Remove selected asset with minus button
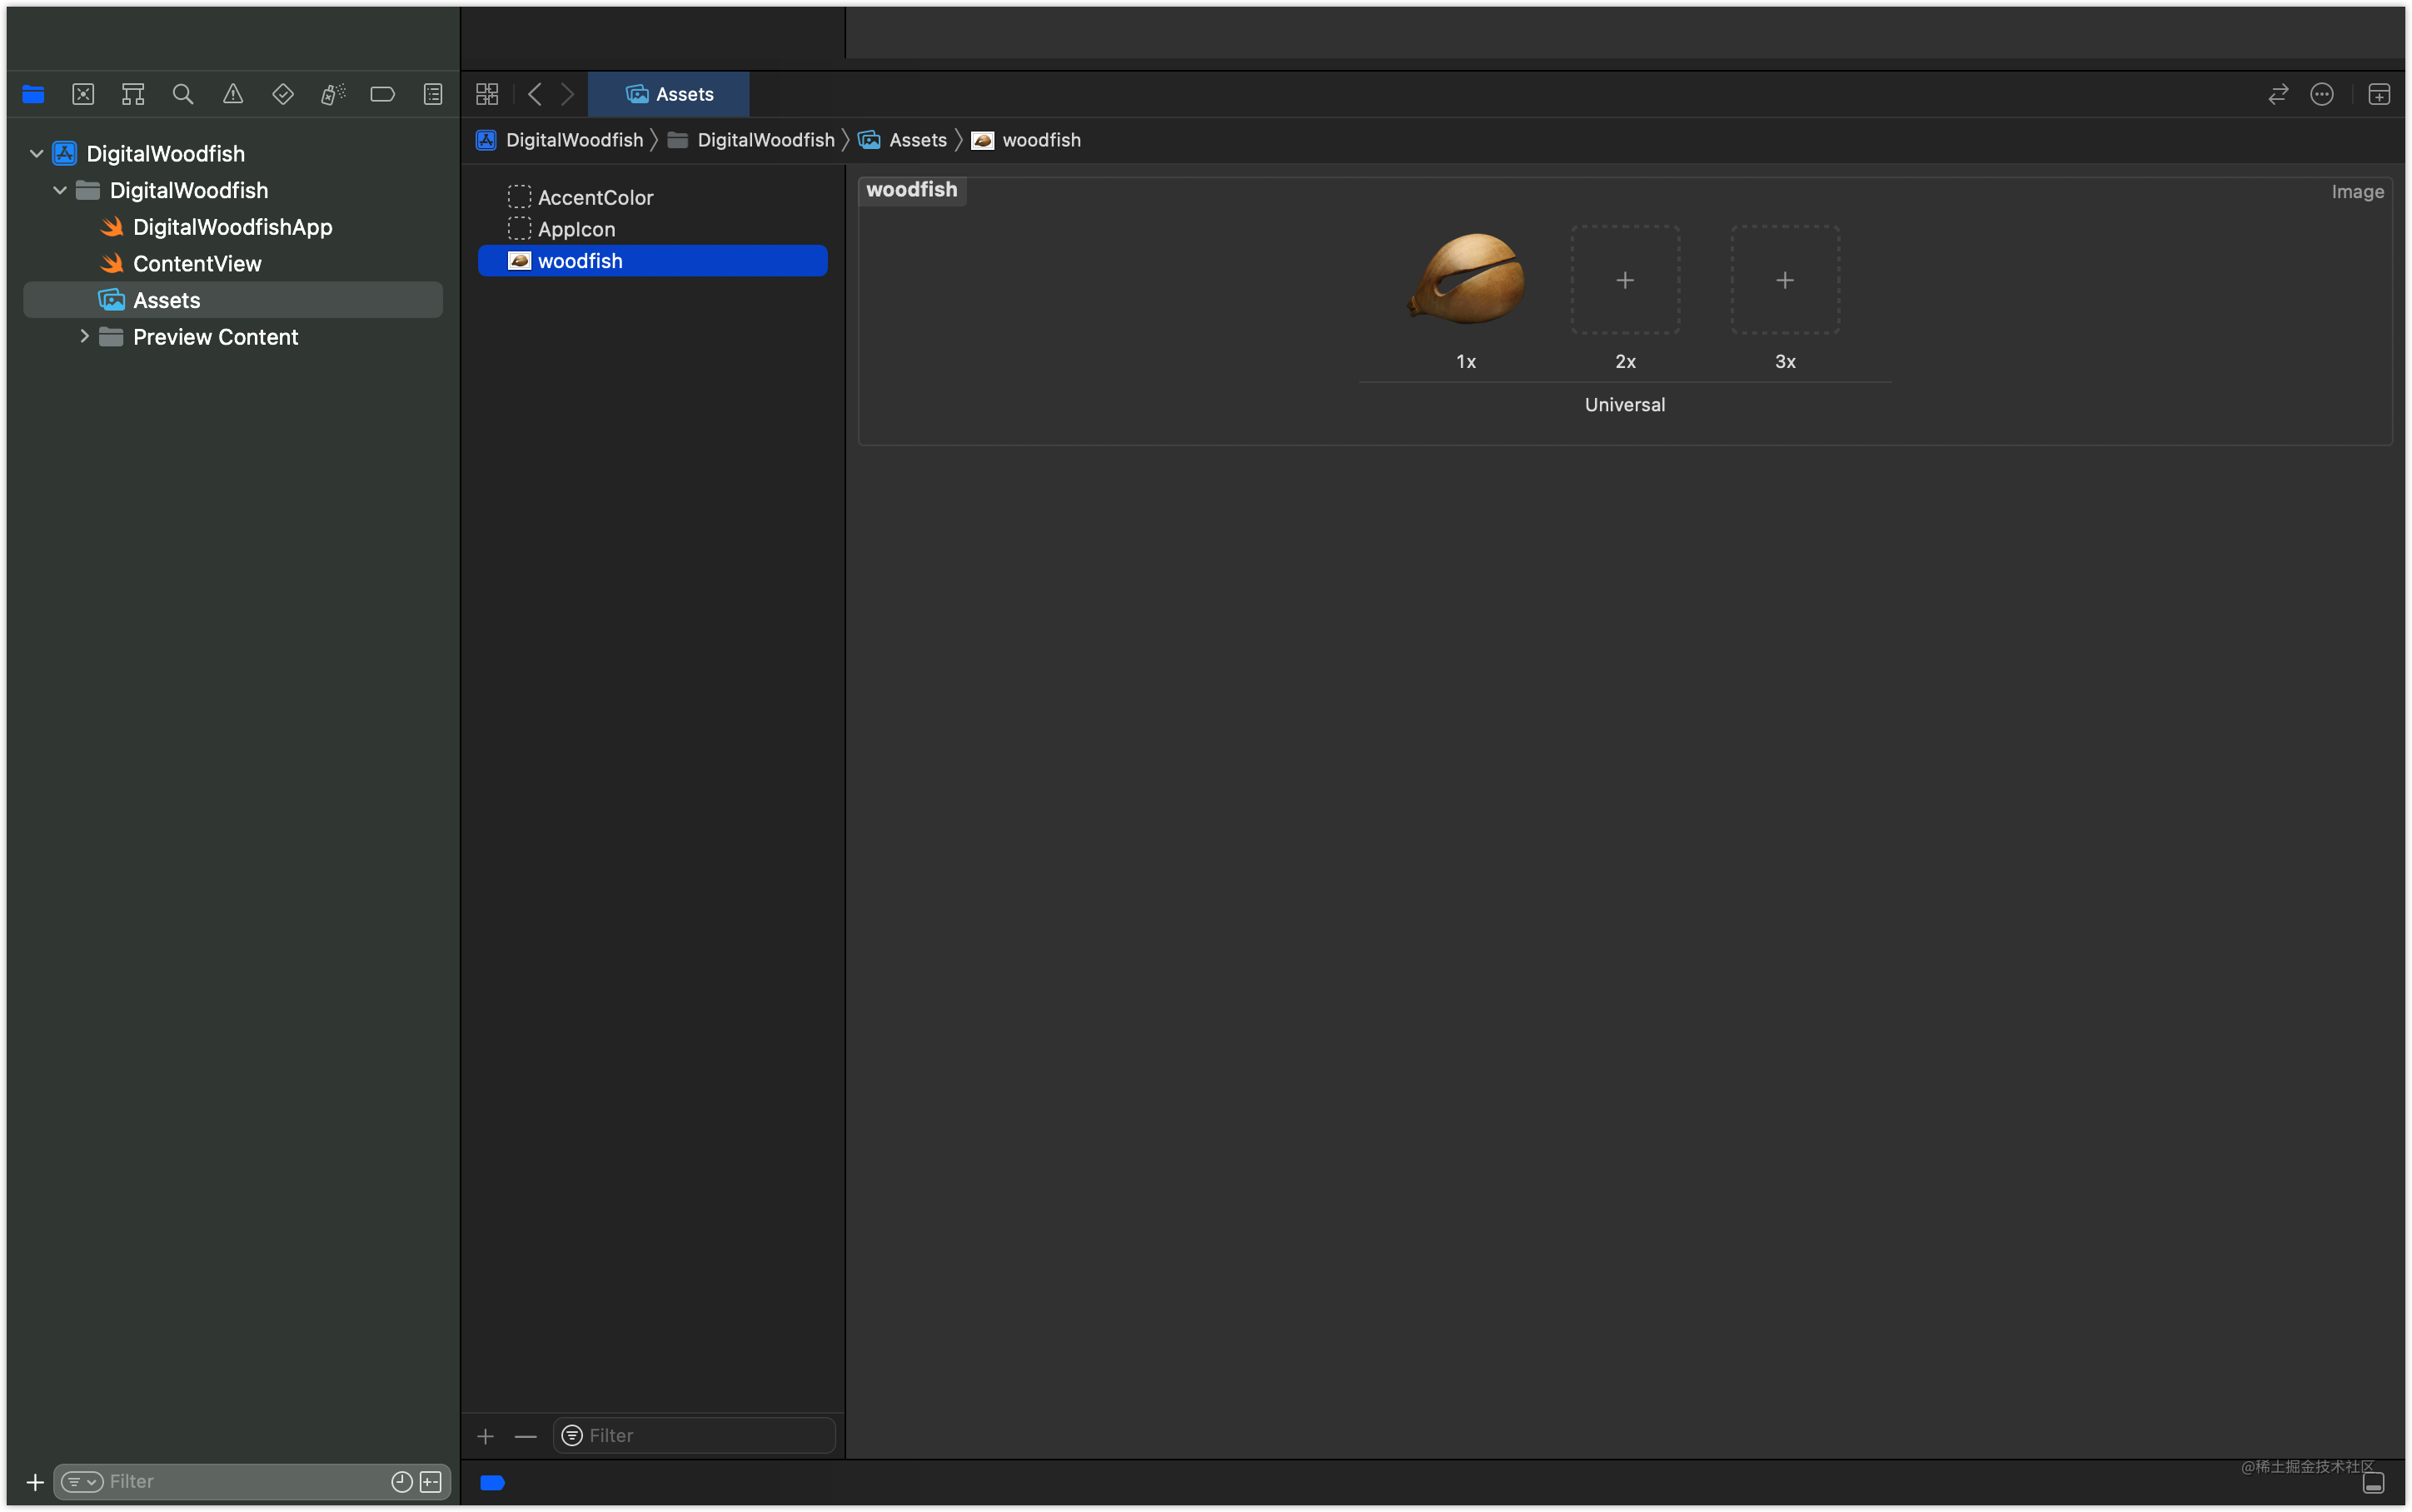This screenshot has width=2412, height=1512. [x=526, y=1436]
